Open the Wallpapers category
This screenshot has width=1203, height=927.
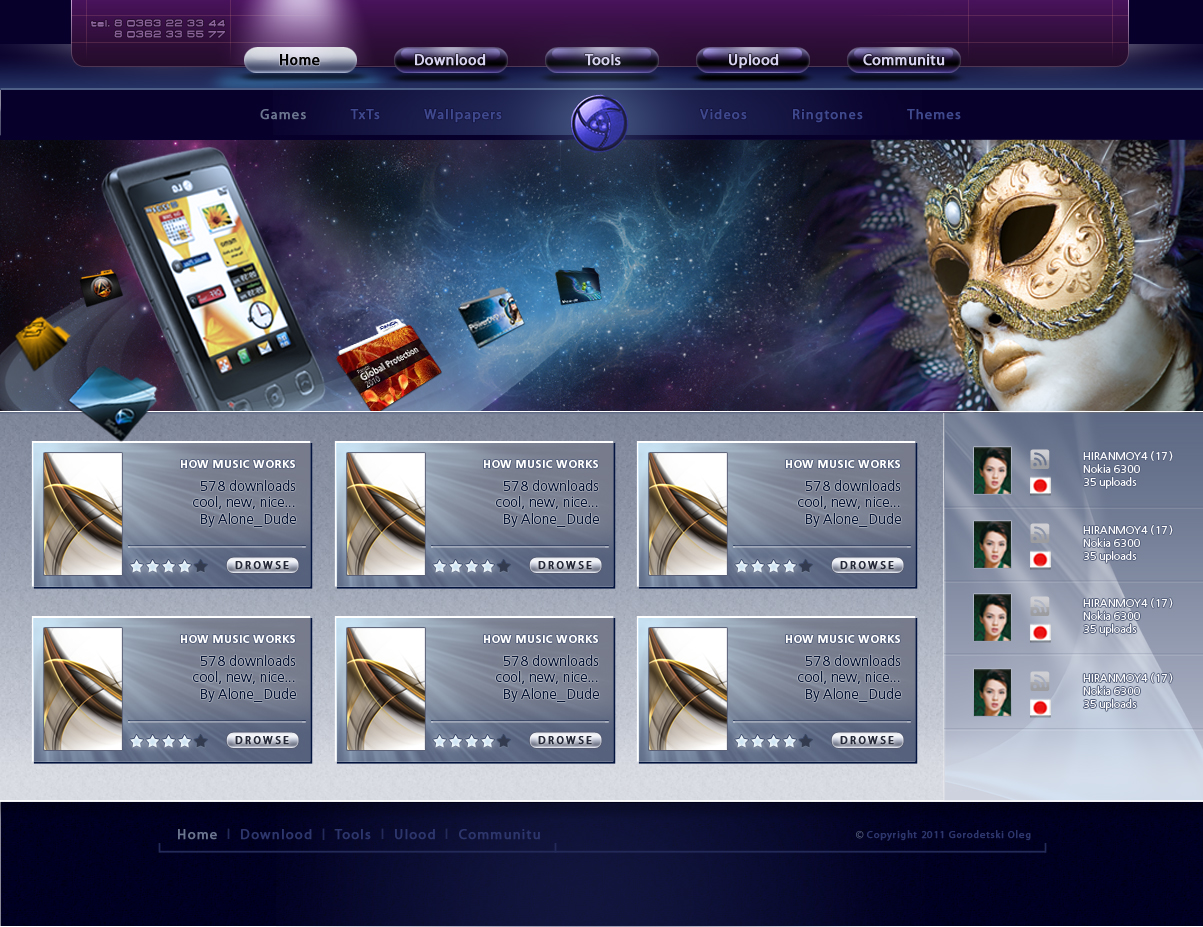463,115
